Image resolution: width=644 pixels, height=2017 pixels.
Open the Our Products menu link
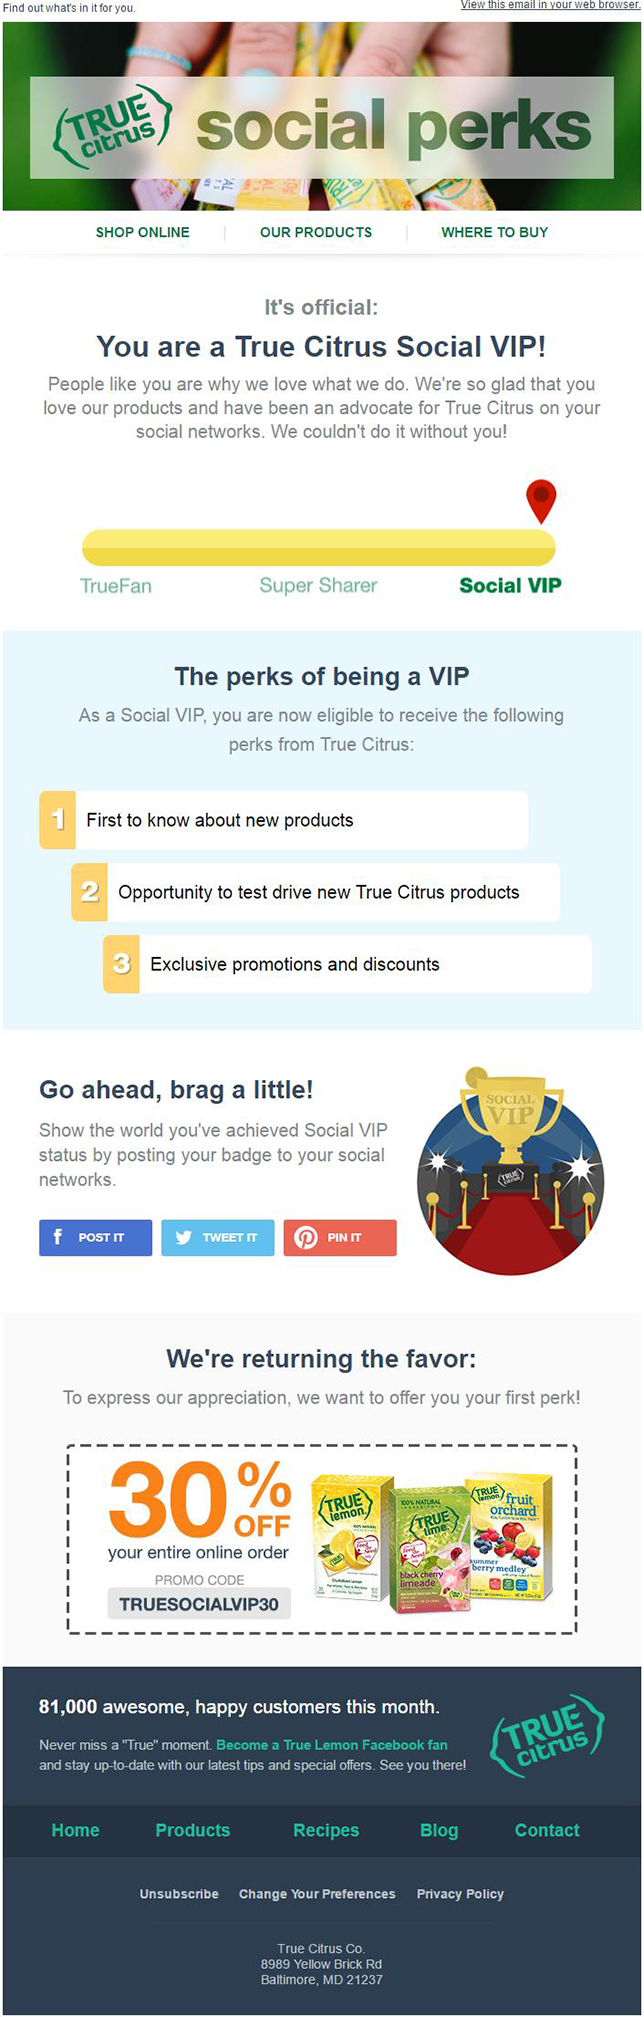[x=316, y=232]
